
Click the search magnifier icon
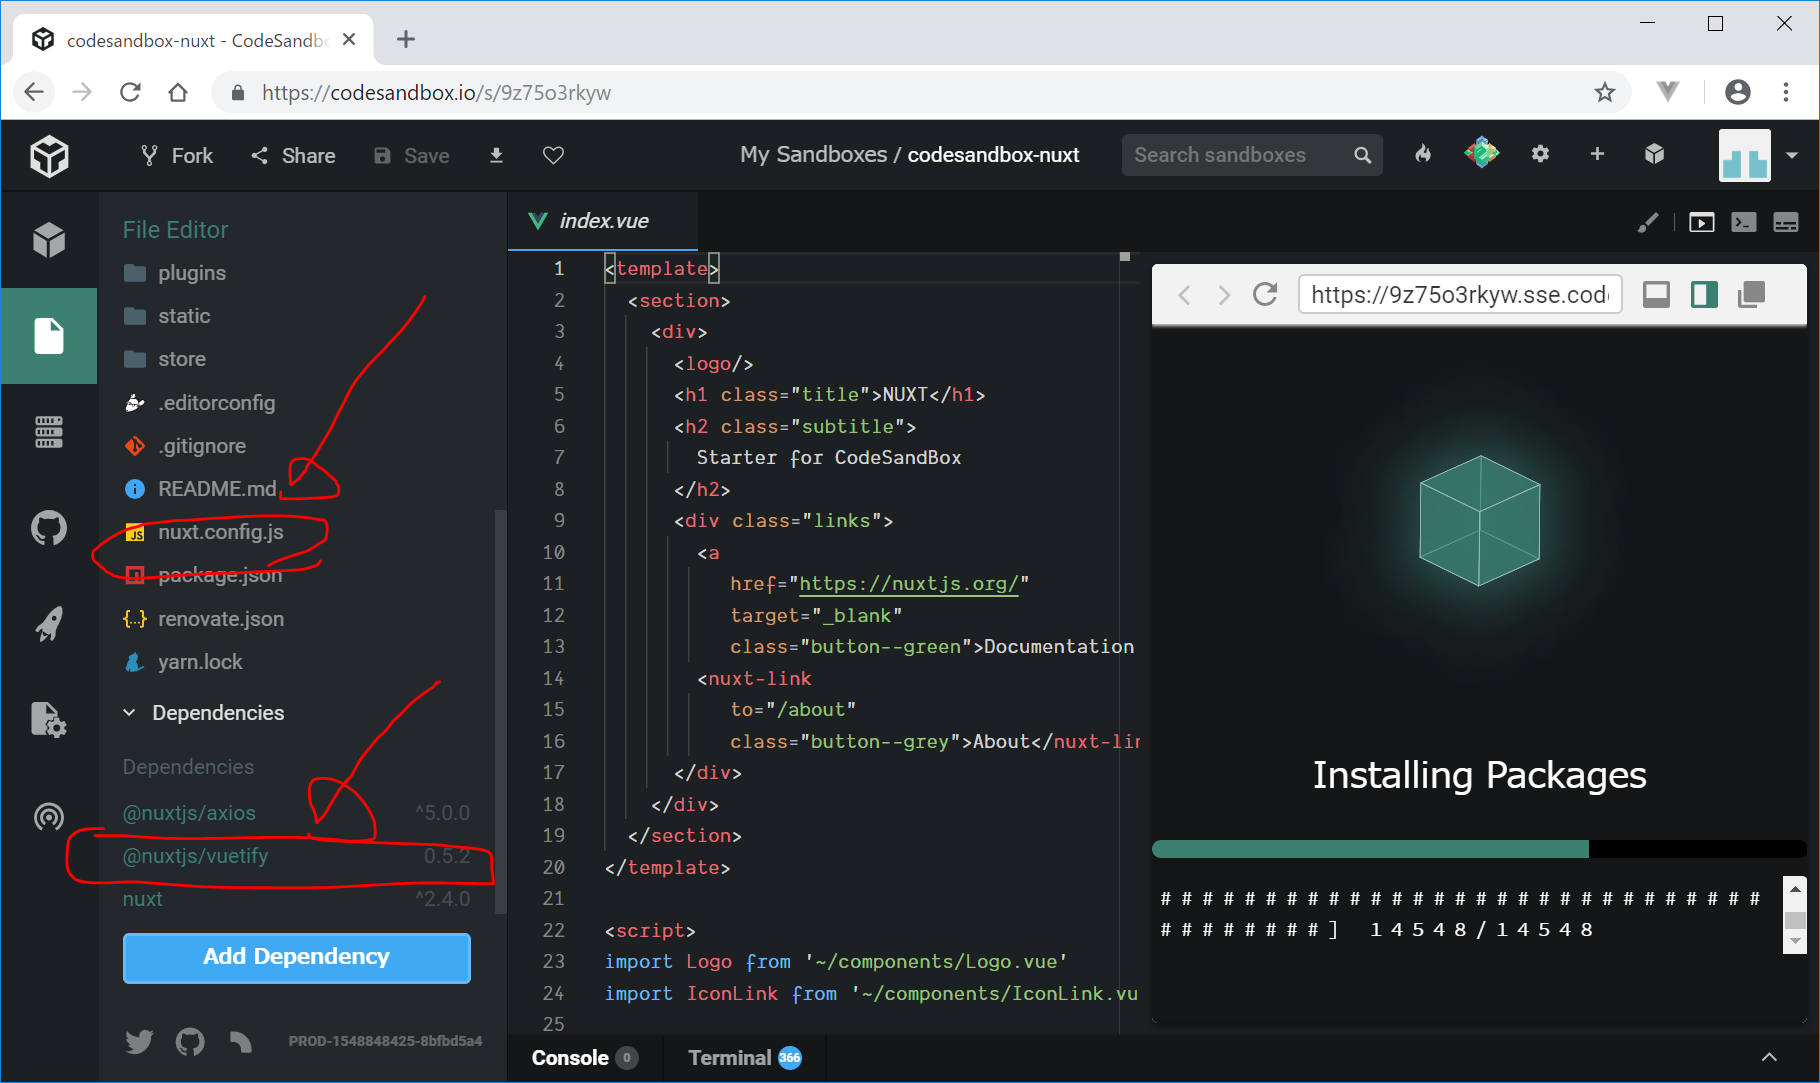point(1362,155)
